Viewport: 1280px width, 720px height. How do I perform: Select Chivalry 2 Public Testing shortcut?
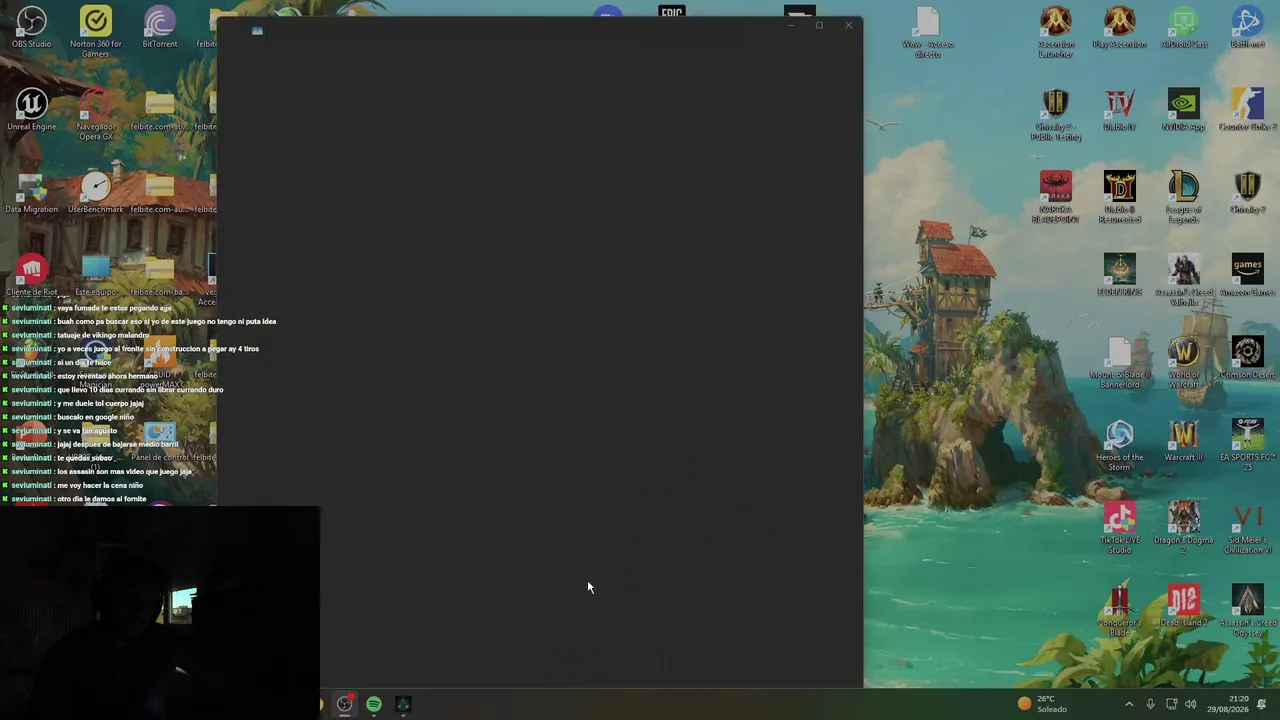[1056, 114]
